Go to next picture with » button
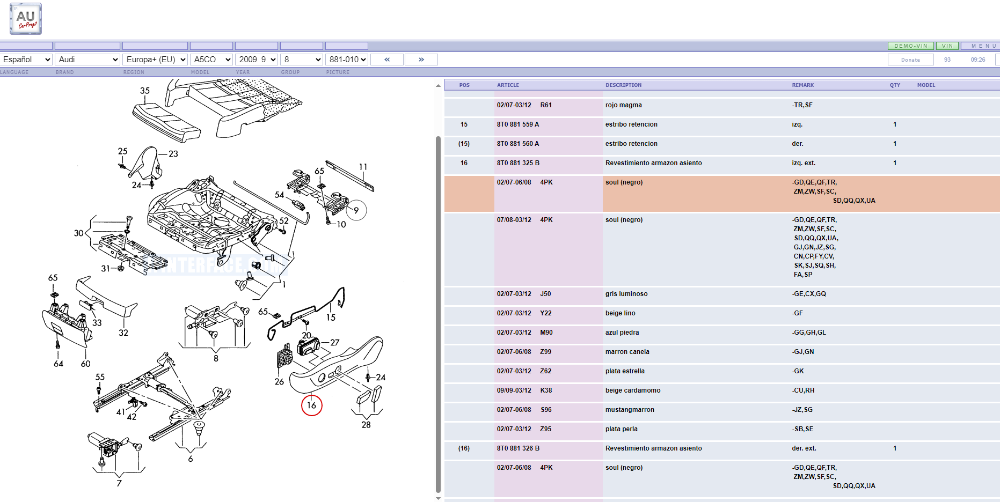The image size is (1000, 502). coord(421,59)
